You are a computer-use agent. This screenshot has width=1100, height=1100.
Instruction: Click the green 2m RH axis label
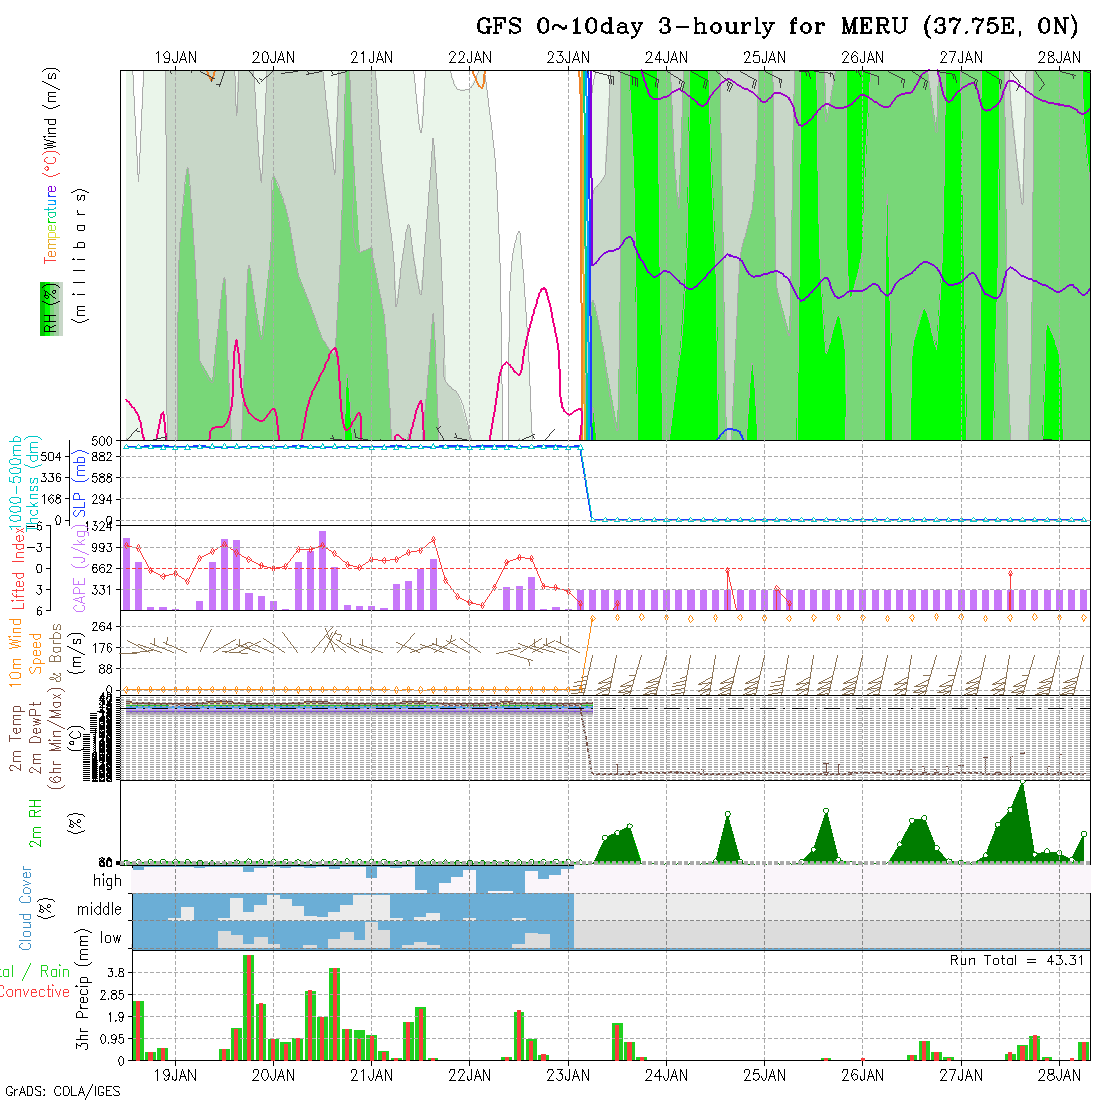pos(36,822)
